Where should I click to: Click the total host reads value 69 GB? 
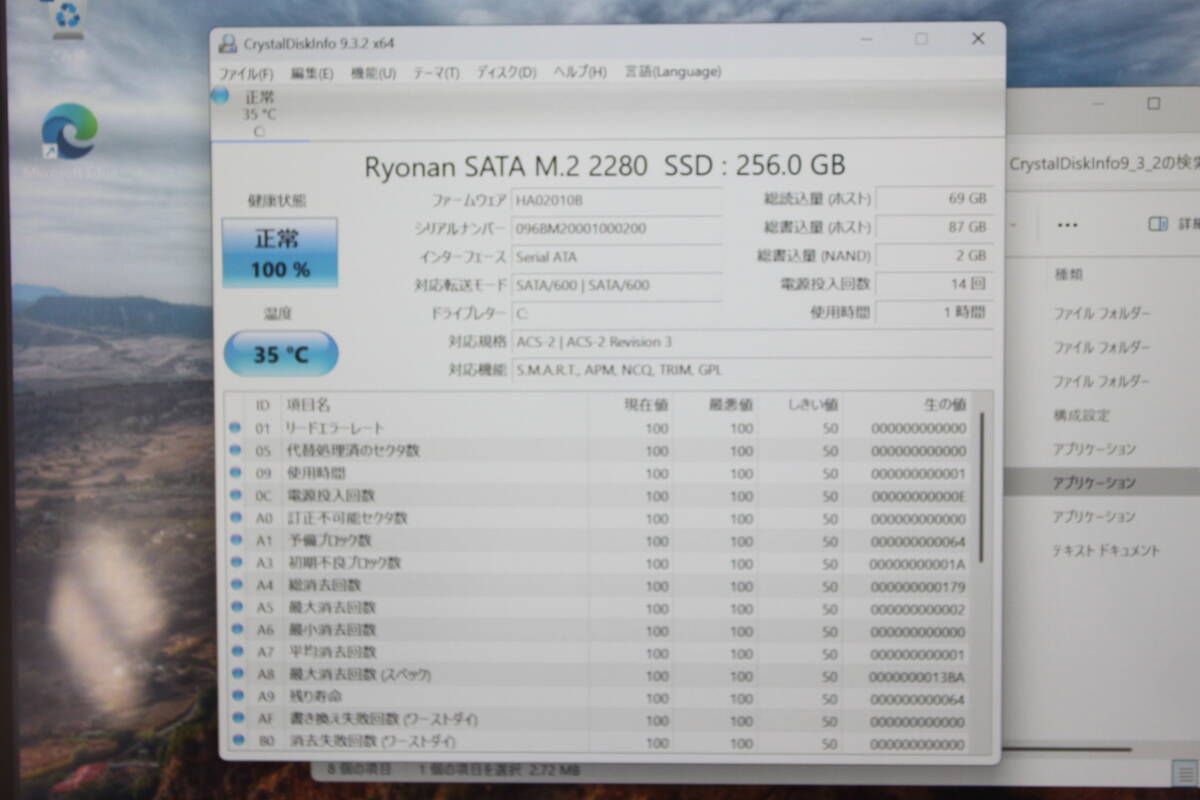934,198
